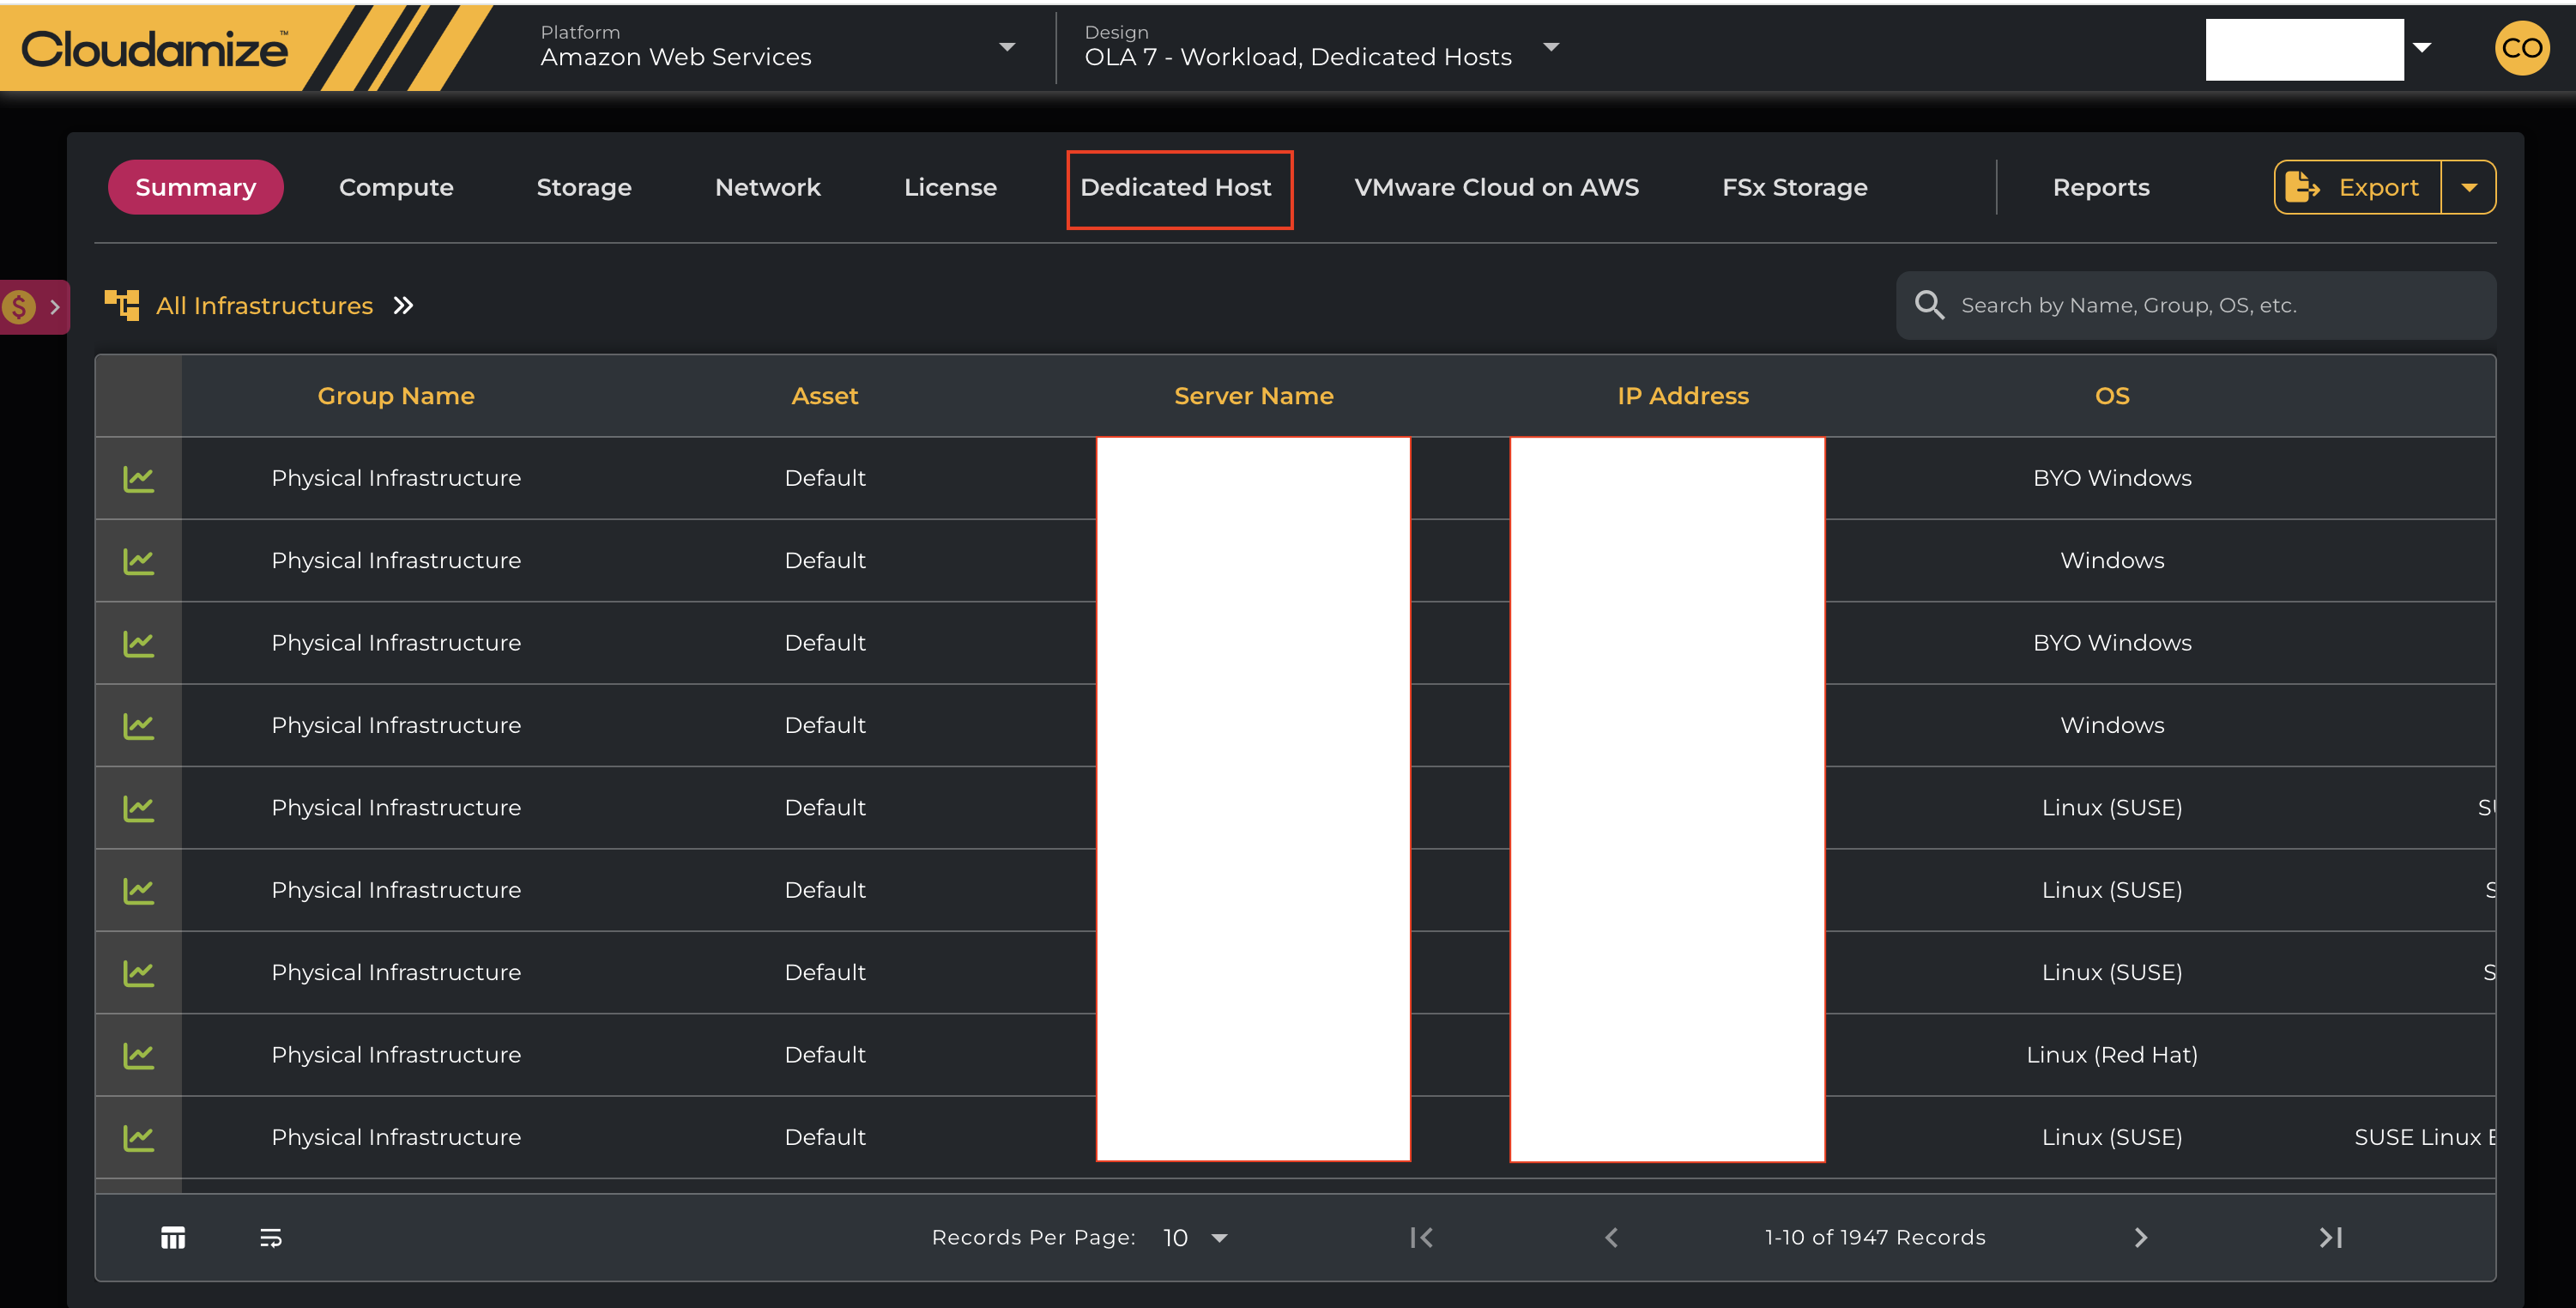Toggle the wrap text icon in footer
This screenshot has width=2576, height=1308.
click(x=271, y=1238)
